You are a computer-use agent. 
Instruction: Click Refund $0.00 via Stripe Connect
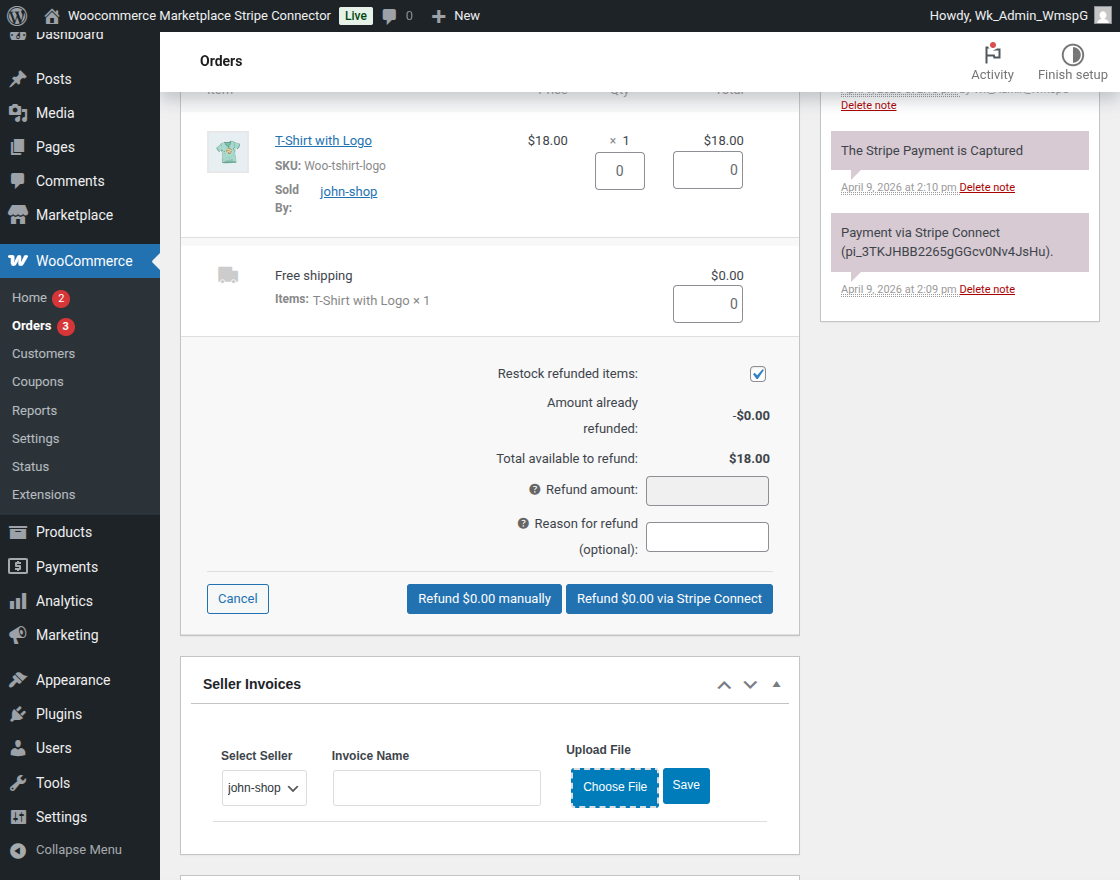click(x=669, y=598)
